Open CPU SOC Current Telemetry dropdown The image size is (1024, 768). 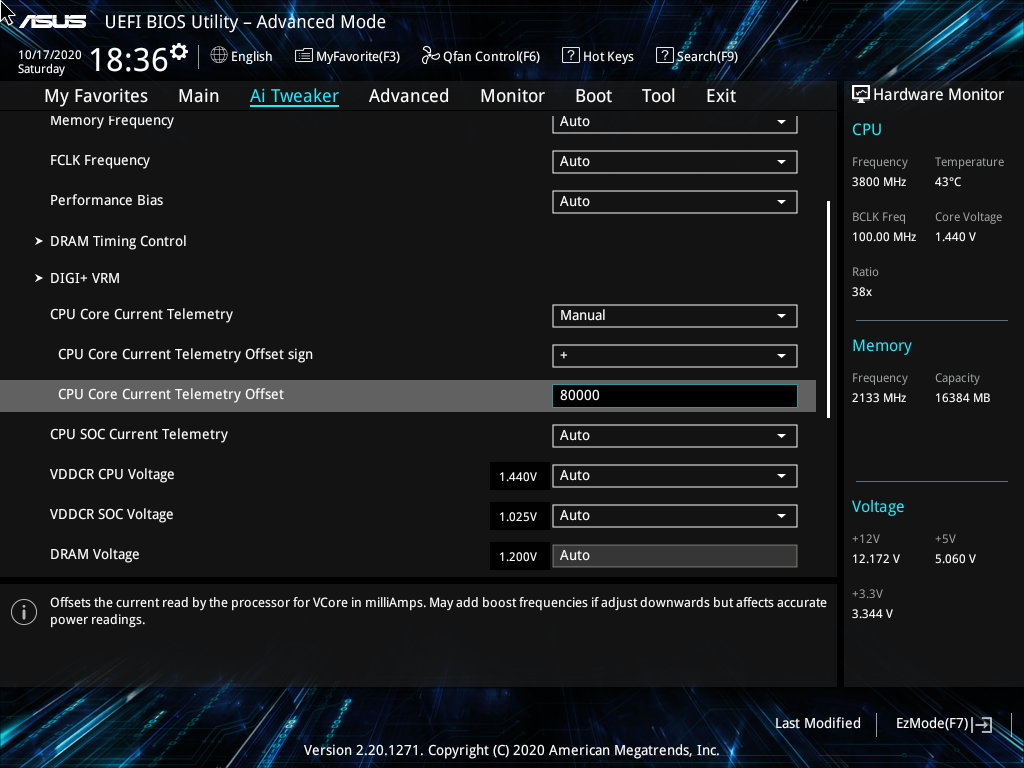click(x=675, y=436)
